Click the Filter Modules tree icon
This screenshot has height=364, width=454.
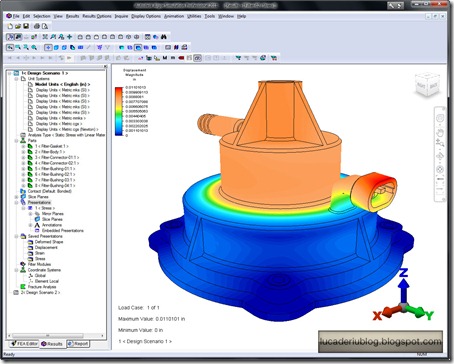[x=23, y=264]
